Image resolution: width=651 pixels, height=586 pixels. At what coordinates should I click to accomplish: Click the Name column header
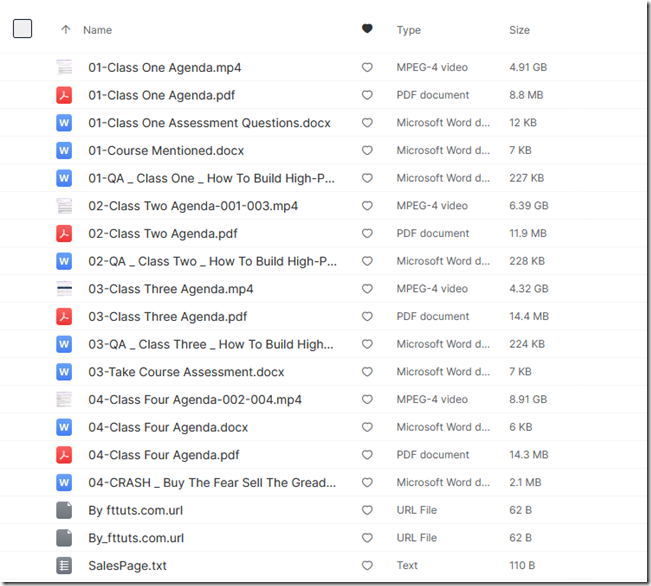(97, 30)
